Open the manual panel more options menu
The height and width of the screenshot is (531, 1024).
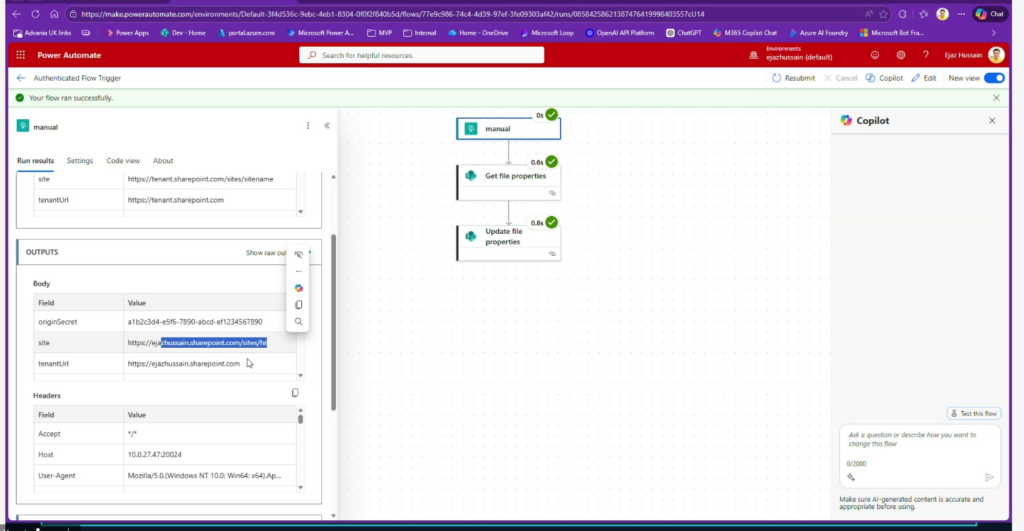click(x=308, y=125)
